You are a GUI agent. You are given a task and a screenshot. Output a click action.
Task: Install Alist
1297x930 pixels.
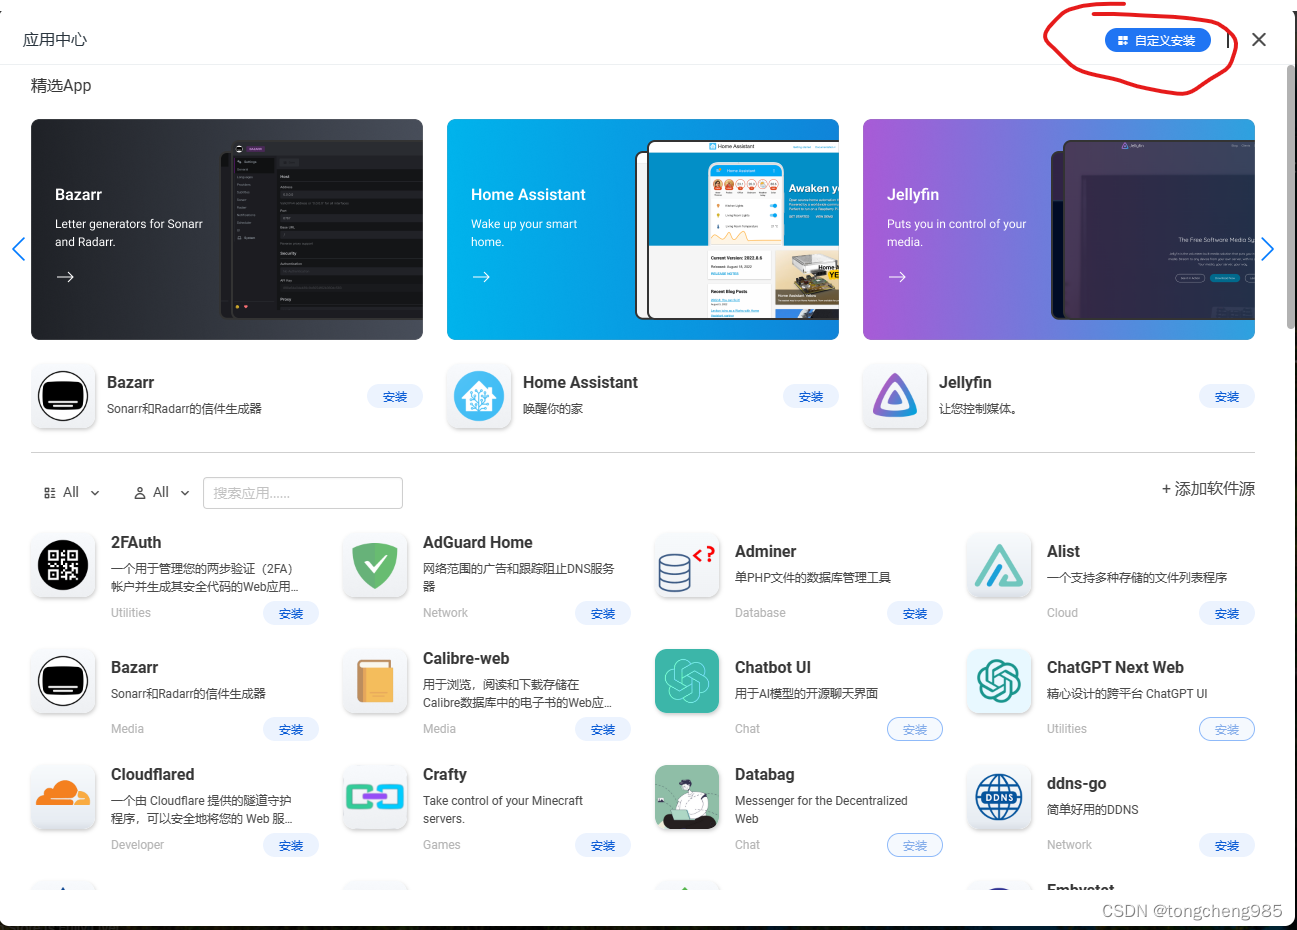pyautogui.click(x=1227, y=614)
